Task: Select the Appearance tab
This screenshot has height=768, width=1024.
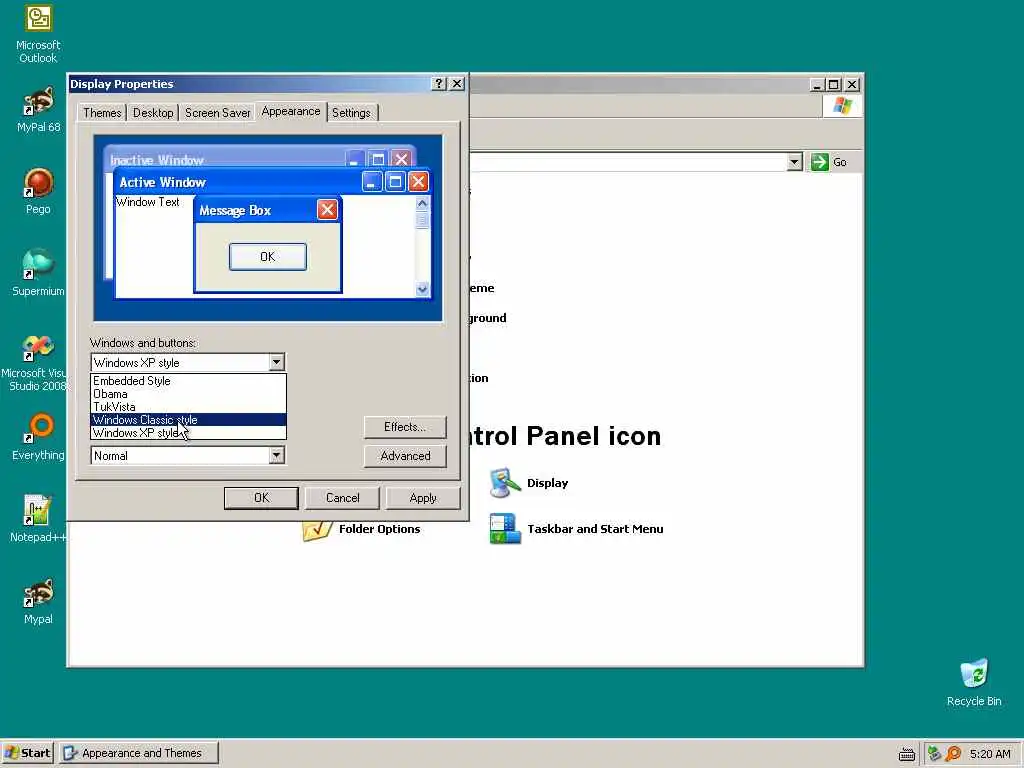Action: coord(291,111)
